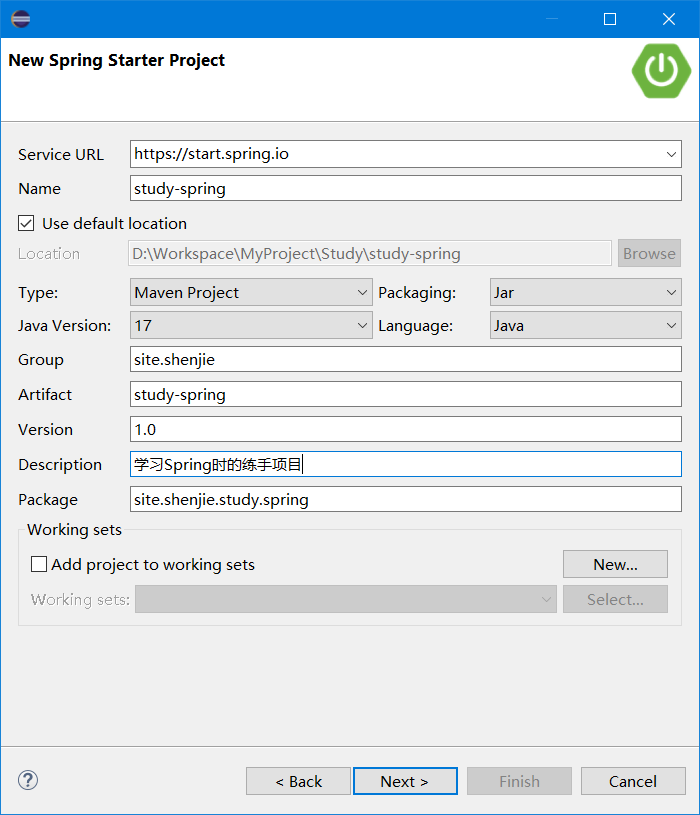Uncheck Use default location

25,223
